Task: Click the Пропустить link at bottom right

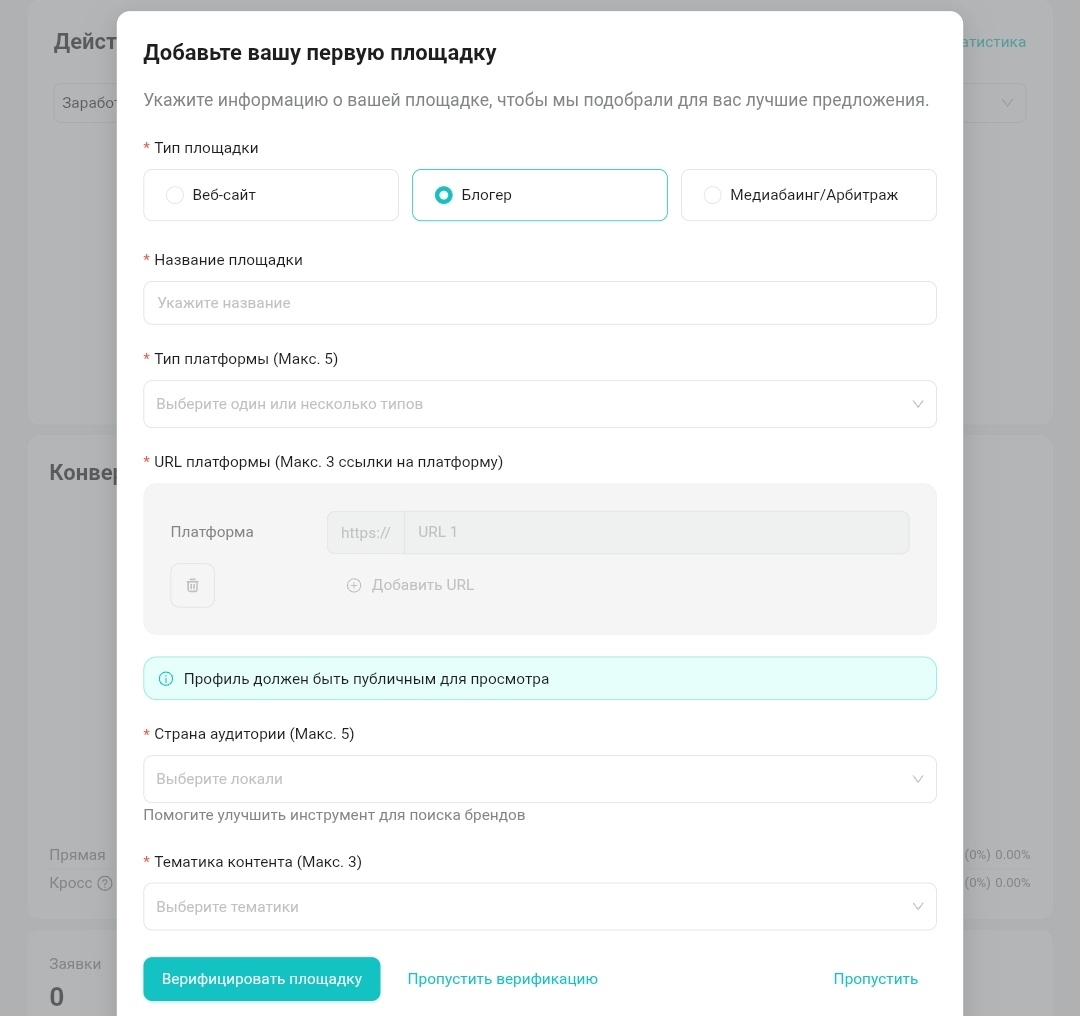Action: [875, 979]
